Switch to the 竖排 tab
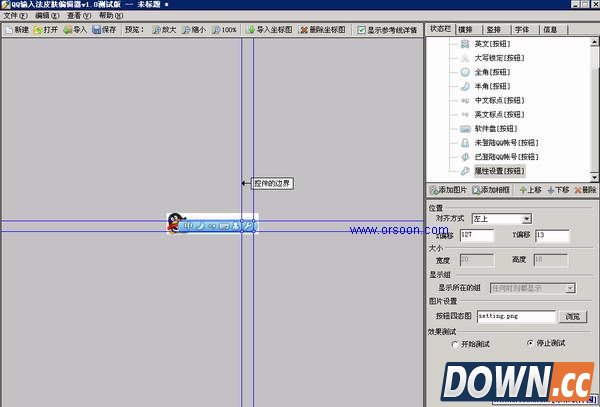Screen dimensions: 600x407 [x=494, y=30]
